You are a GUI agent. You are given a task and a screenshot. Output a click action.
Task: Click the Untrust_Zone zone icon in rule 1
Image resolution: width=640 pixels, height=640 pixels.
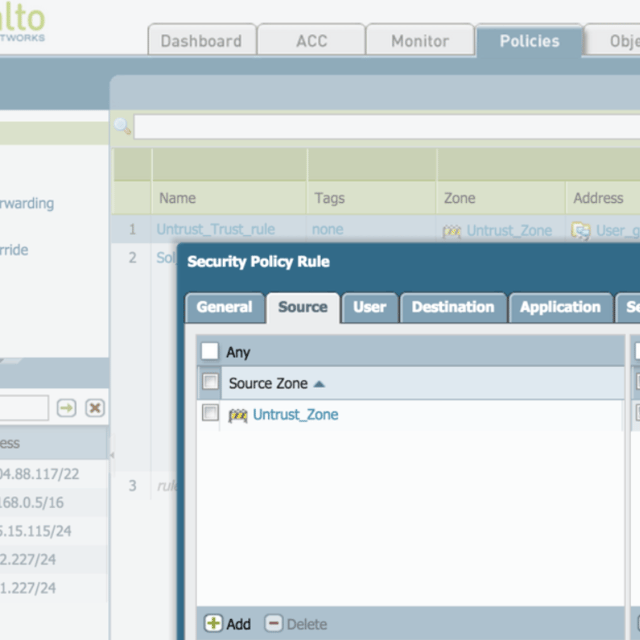pyautogui.click(x=452, y=231)
